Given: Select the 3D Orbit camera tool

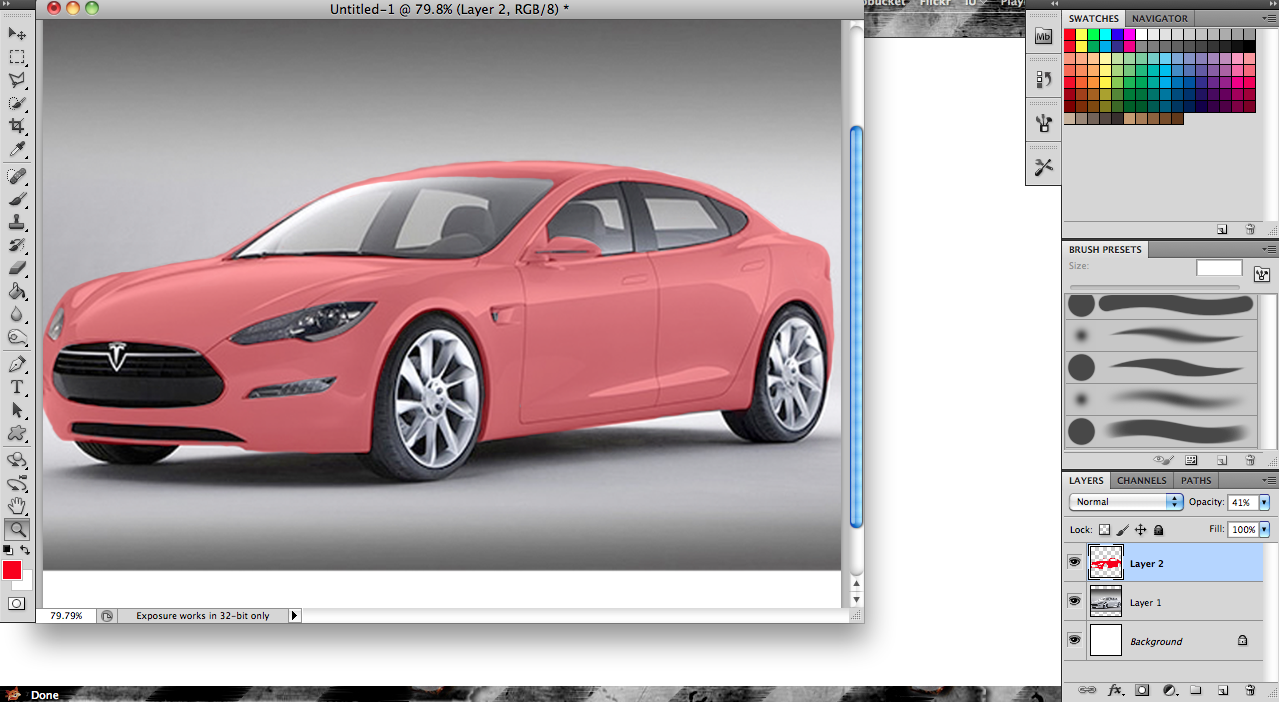Looking at the screenshot, I should coord(17,483).
